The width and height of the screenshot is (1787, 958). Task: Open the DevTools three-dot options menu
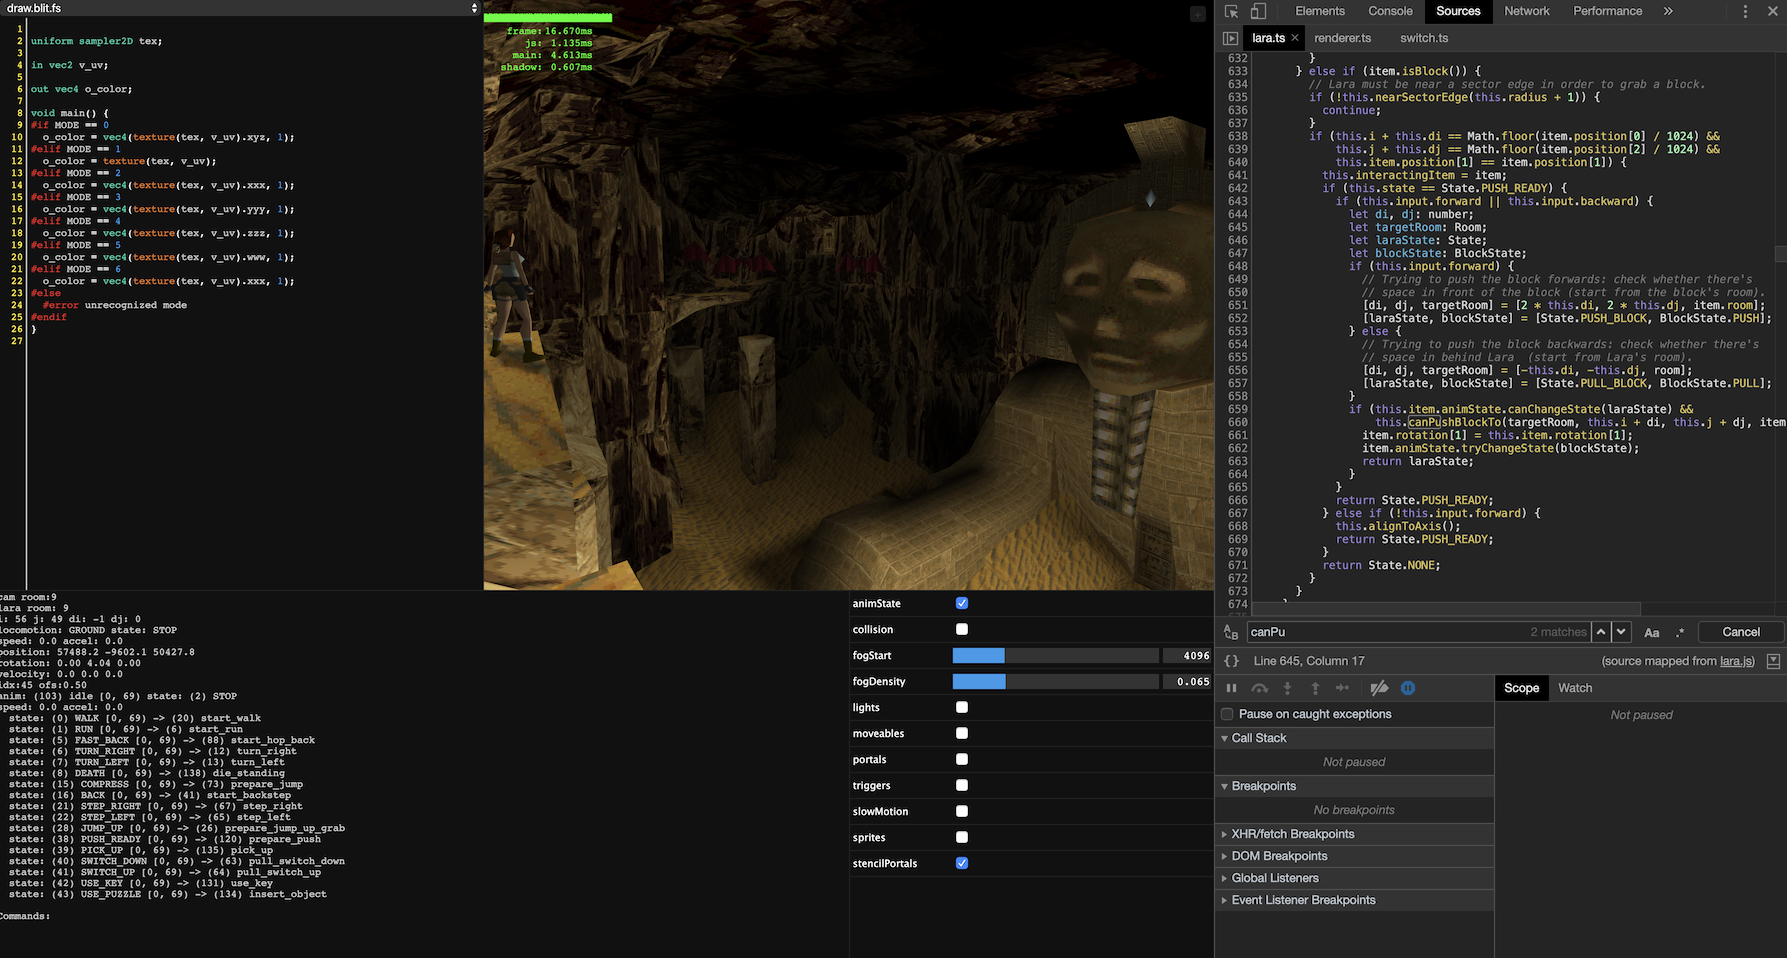pos(1745,11)
